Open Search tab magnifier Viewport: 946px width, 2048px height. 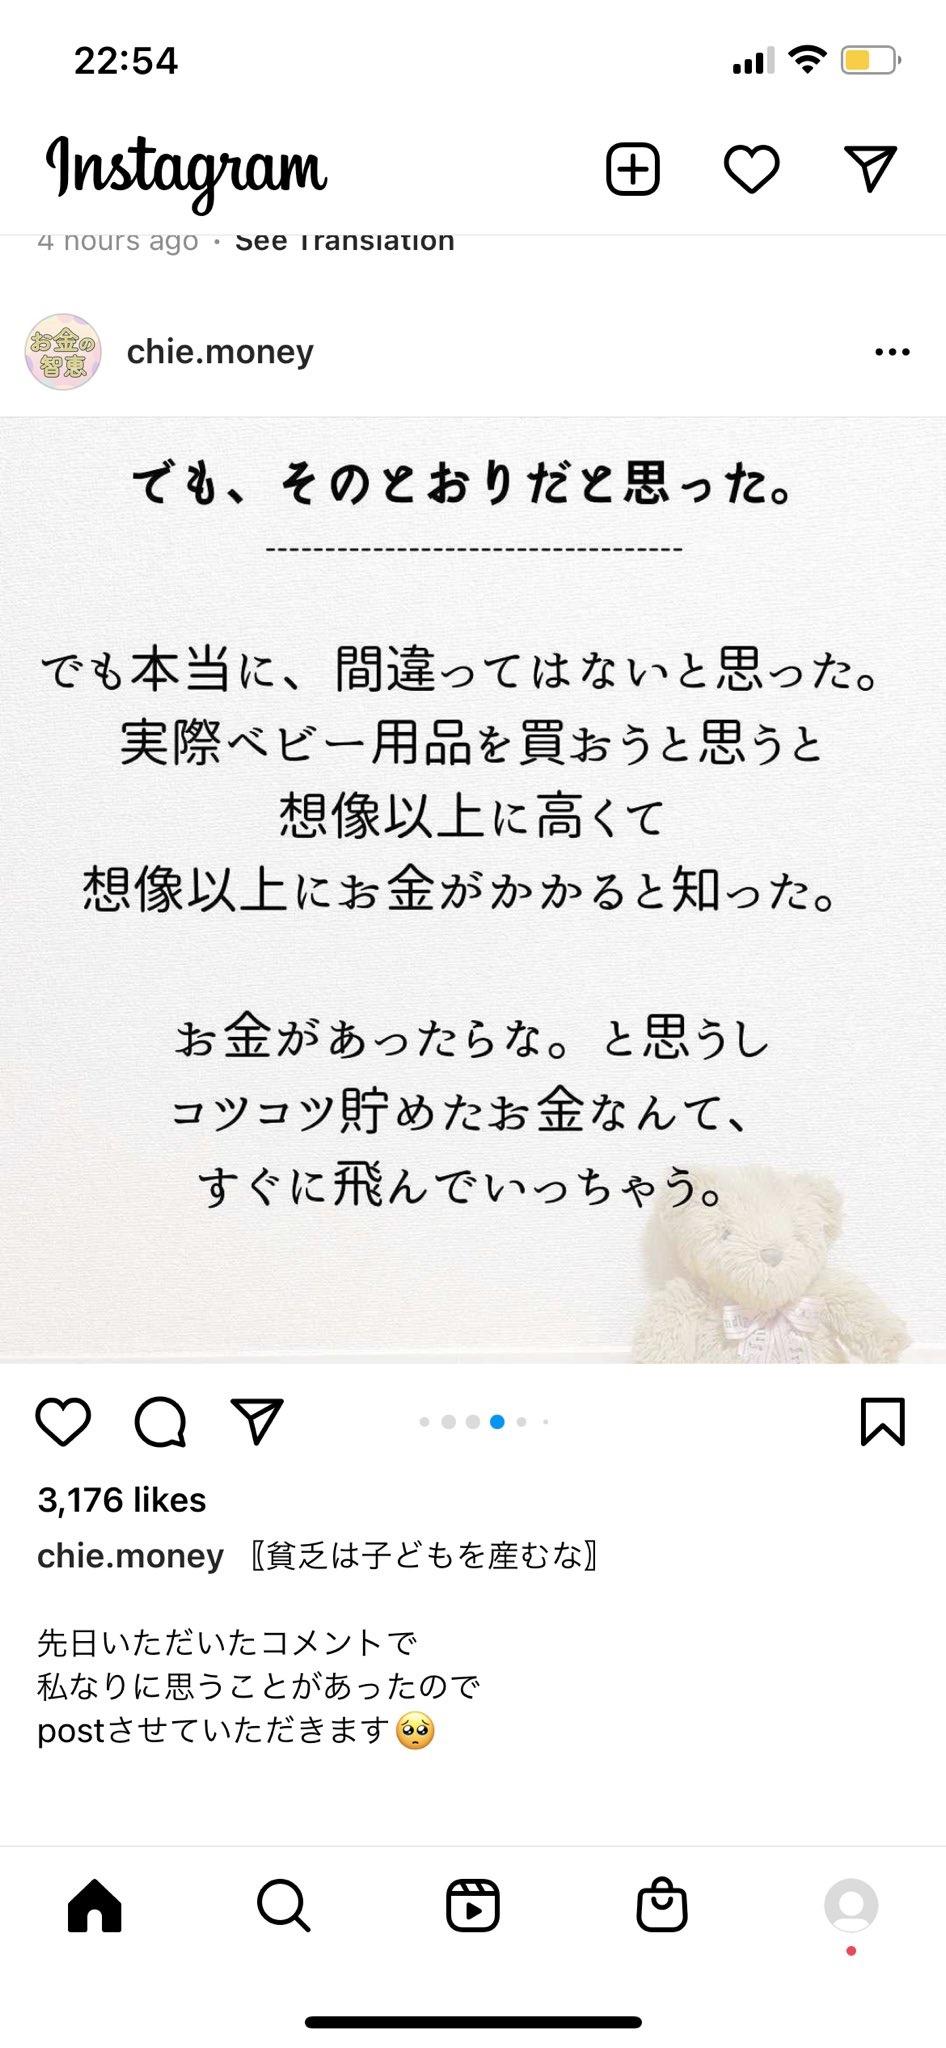[x=284, y=1905]
